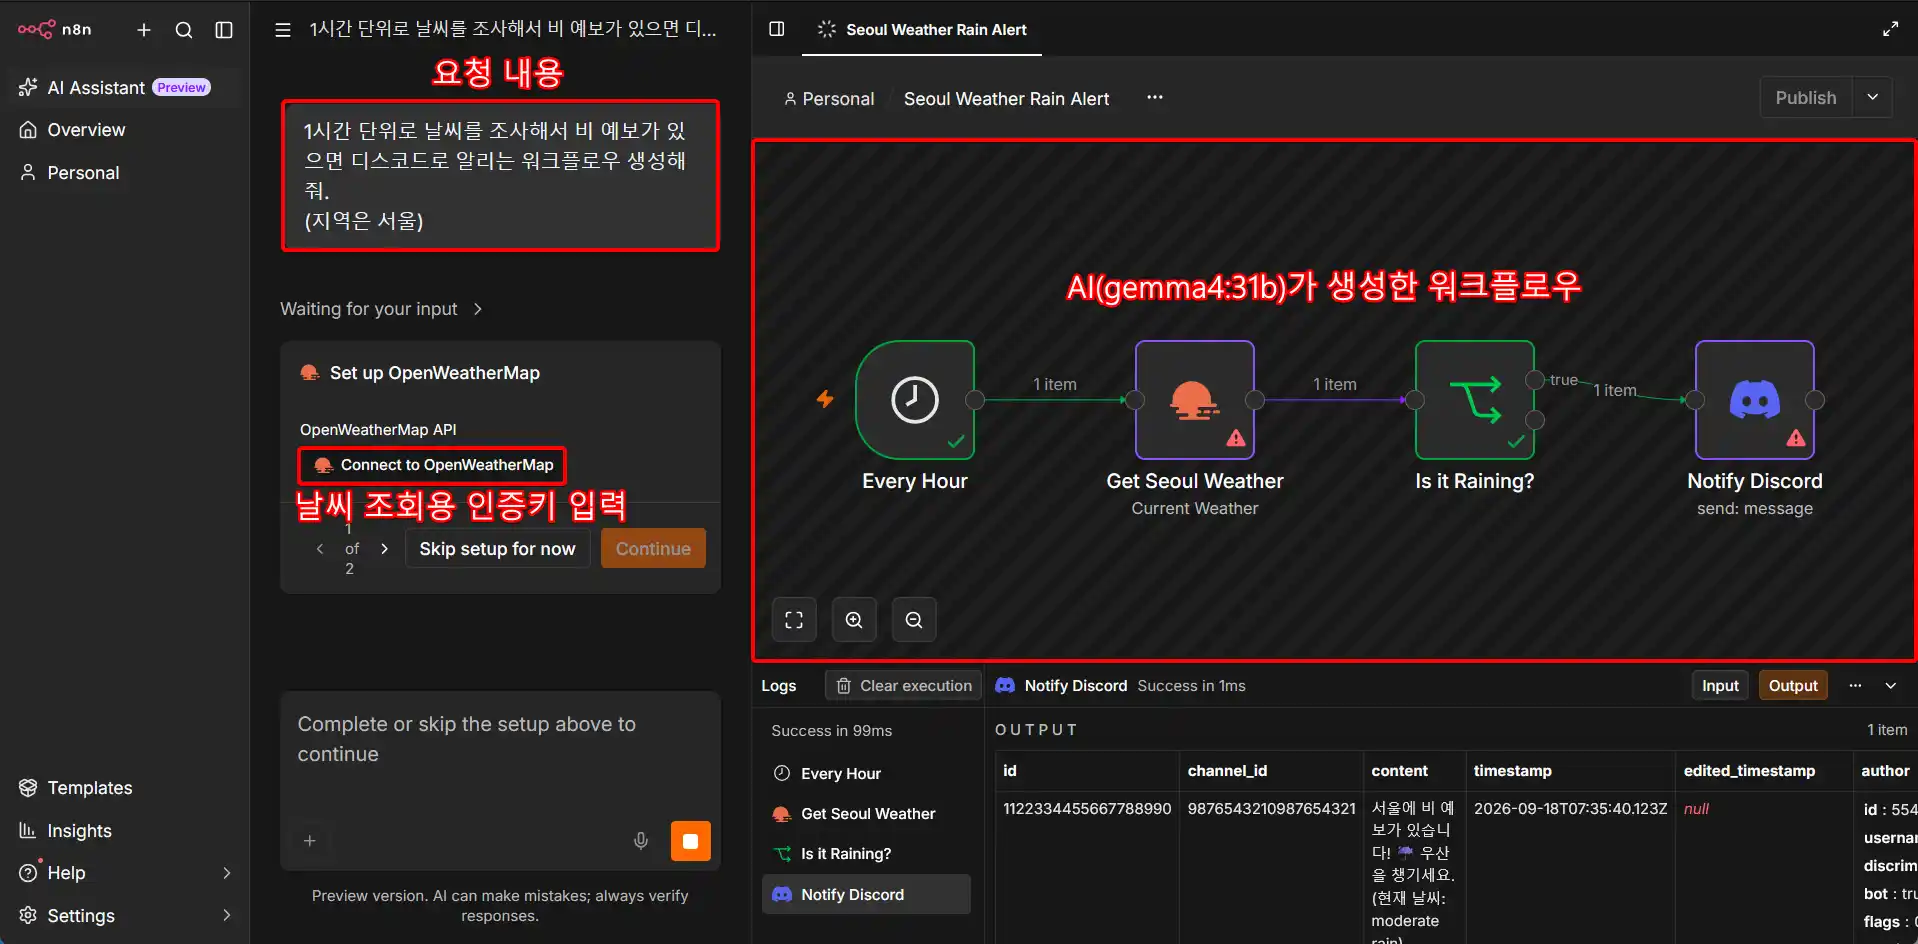Click the Continue button
Viewport: 1918px width, 944px height.
(x=653, y=548)
